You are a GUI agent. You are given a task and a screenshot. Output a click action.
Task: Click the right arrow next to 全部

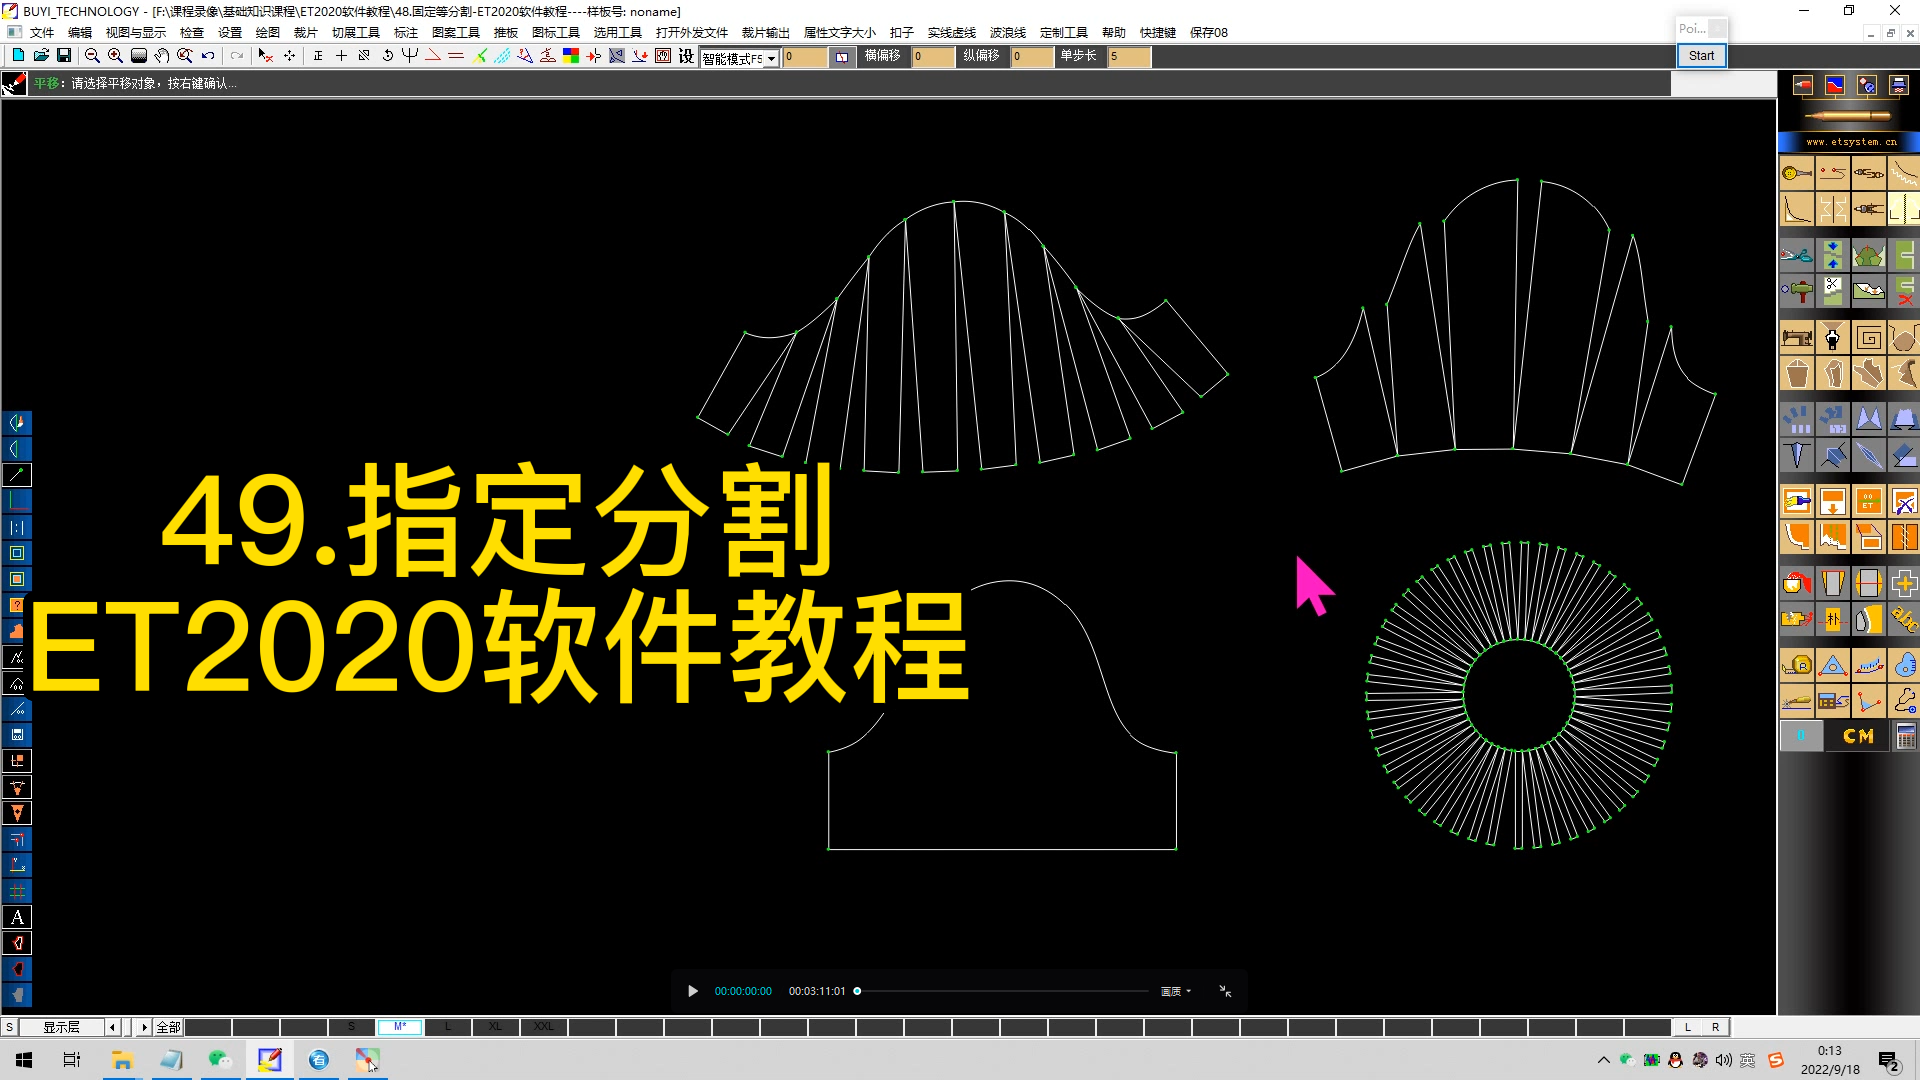[x=144, y=1027]
